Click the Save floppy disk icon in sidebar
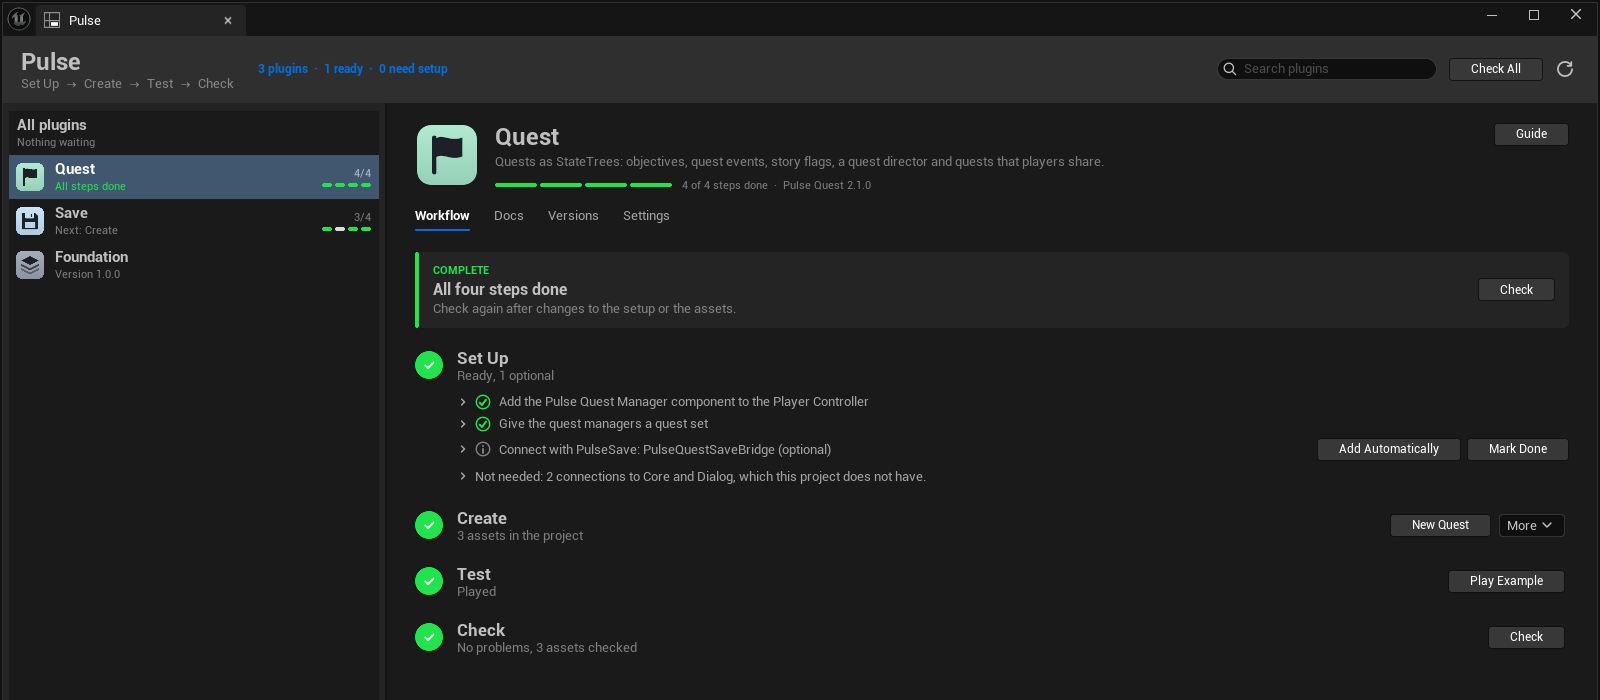Screen dimensions: 1600x700 click(x=30, y=221)
